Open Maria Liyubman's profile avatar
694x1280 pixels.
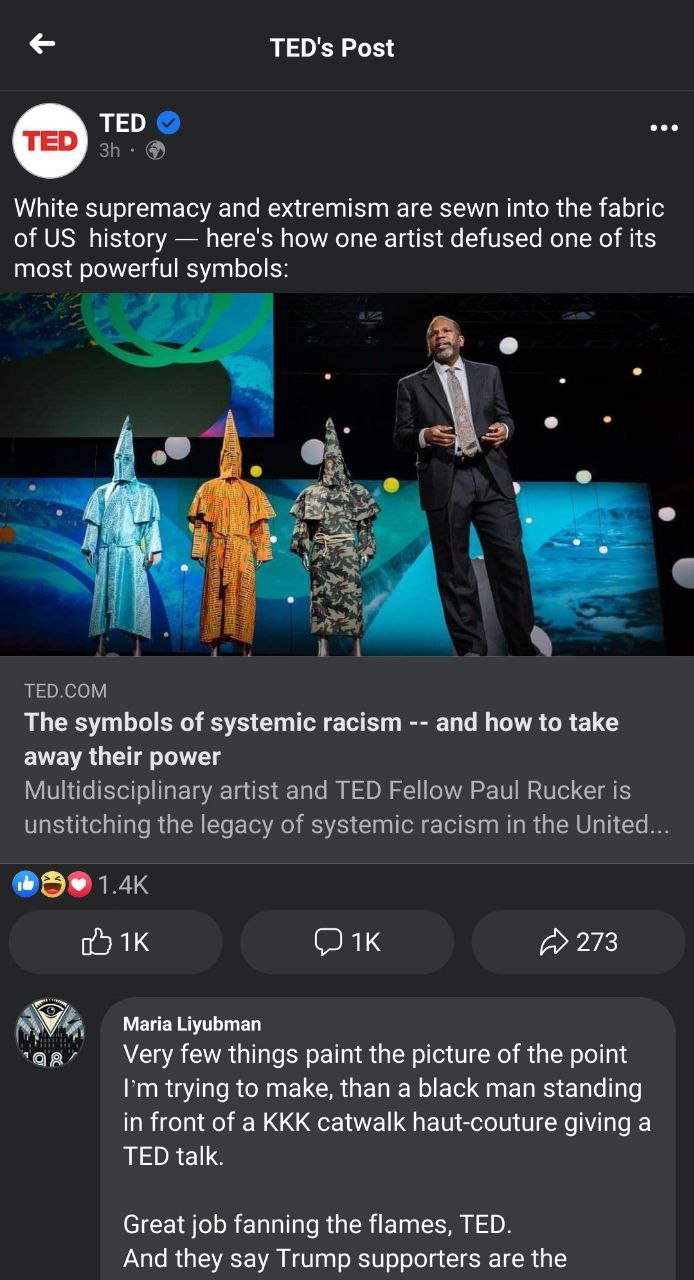(50, 1033)
